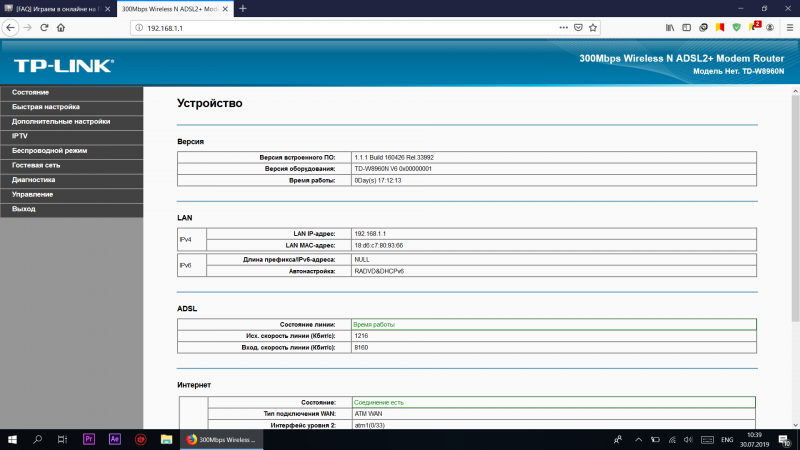The height and width of the screenshot is (450, 800).
Task: Go back to the previous page
Action: [x=11, y=28]
